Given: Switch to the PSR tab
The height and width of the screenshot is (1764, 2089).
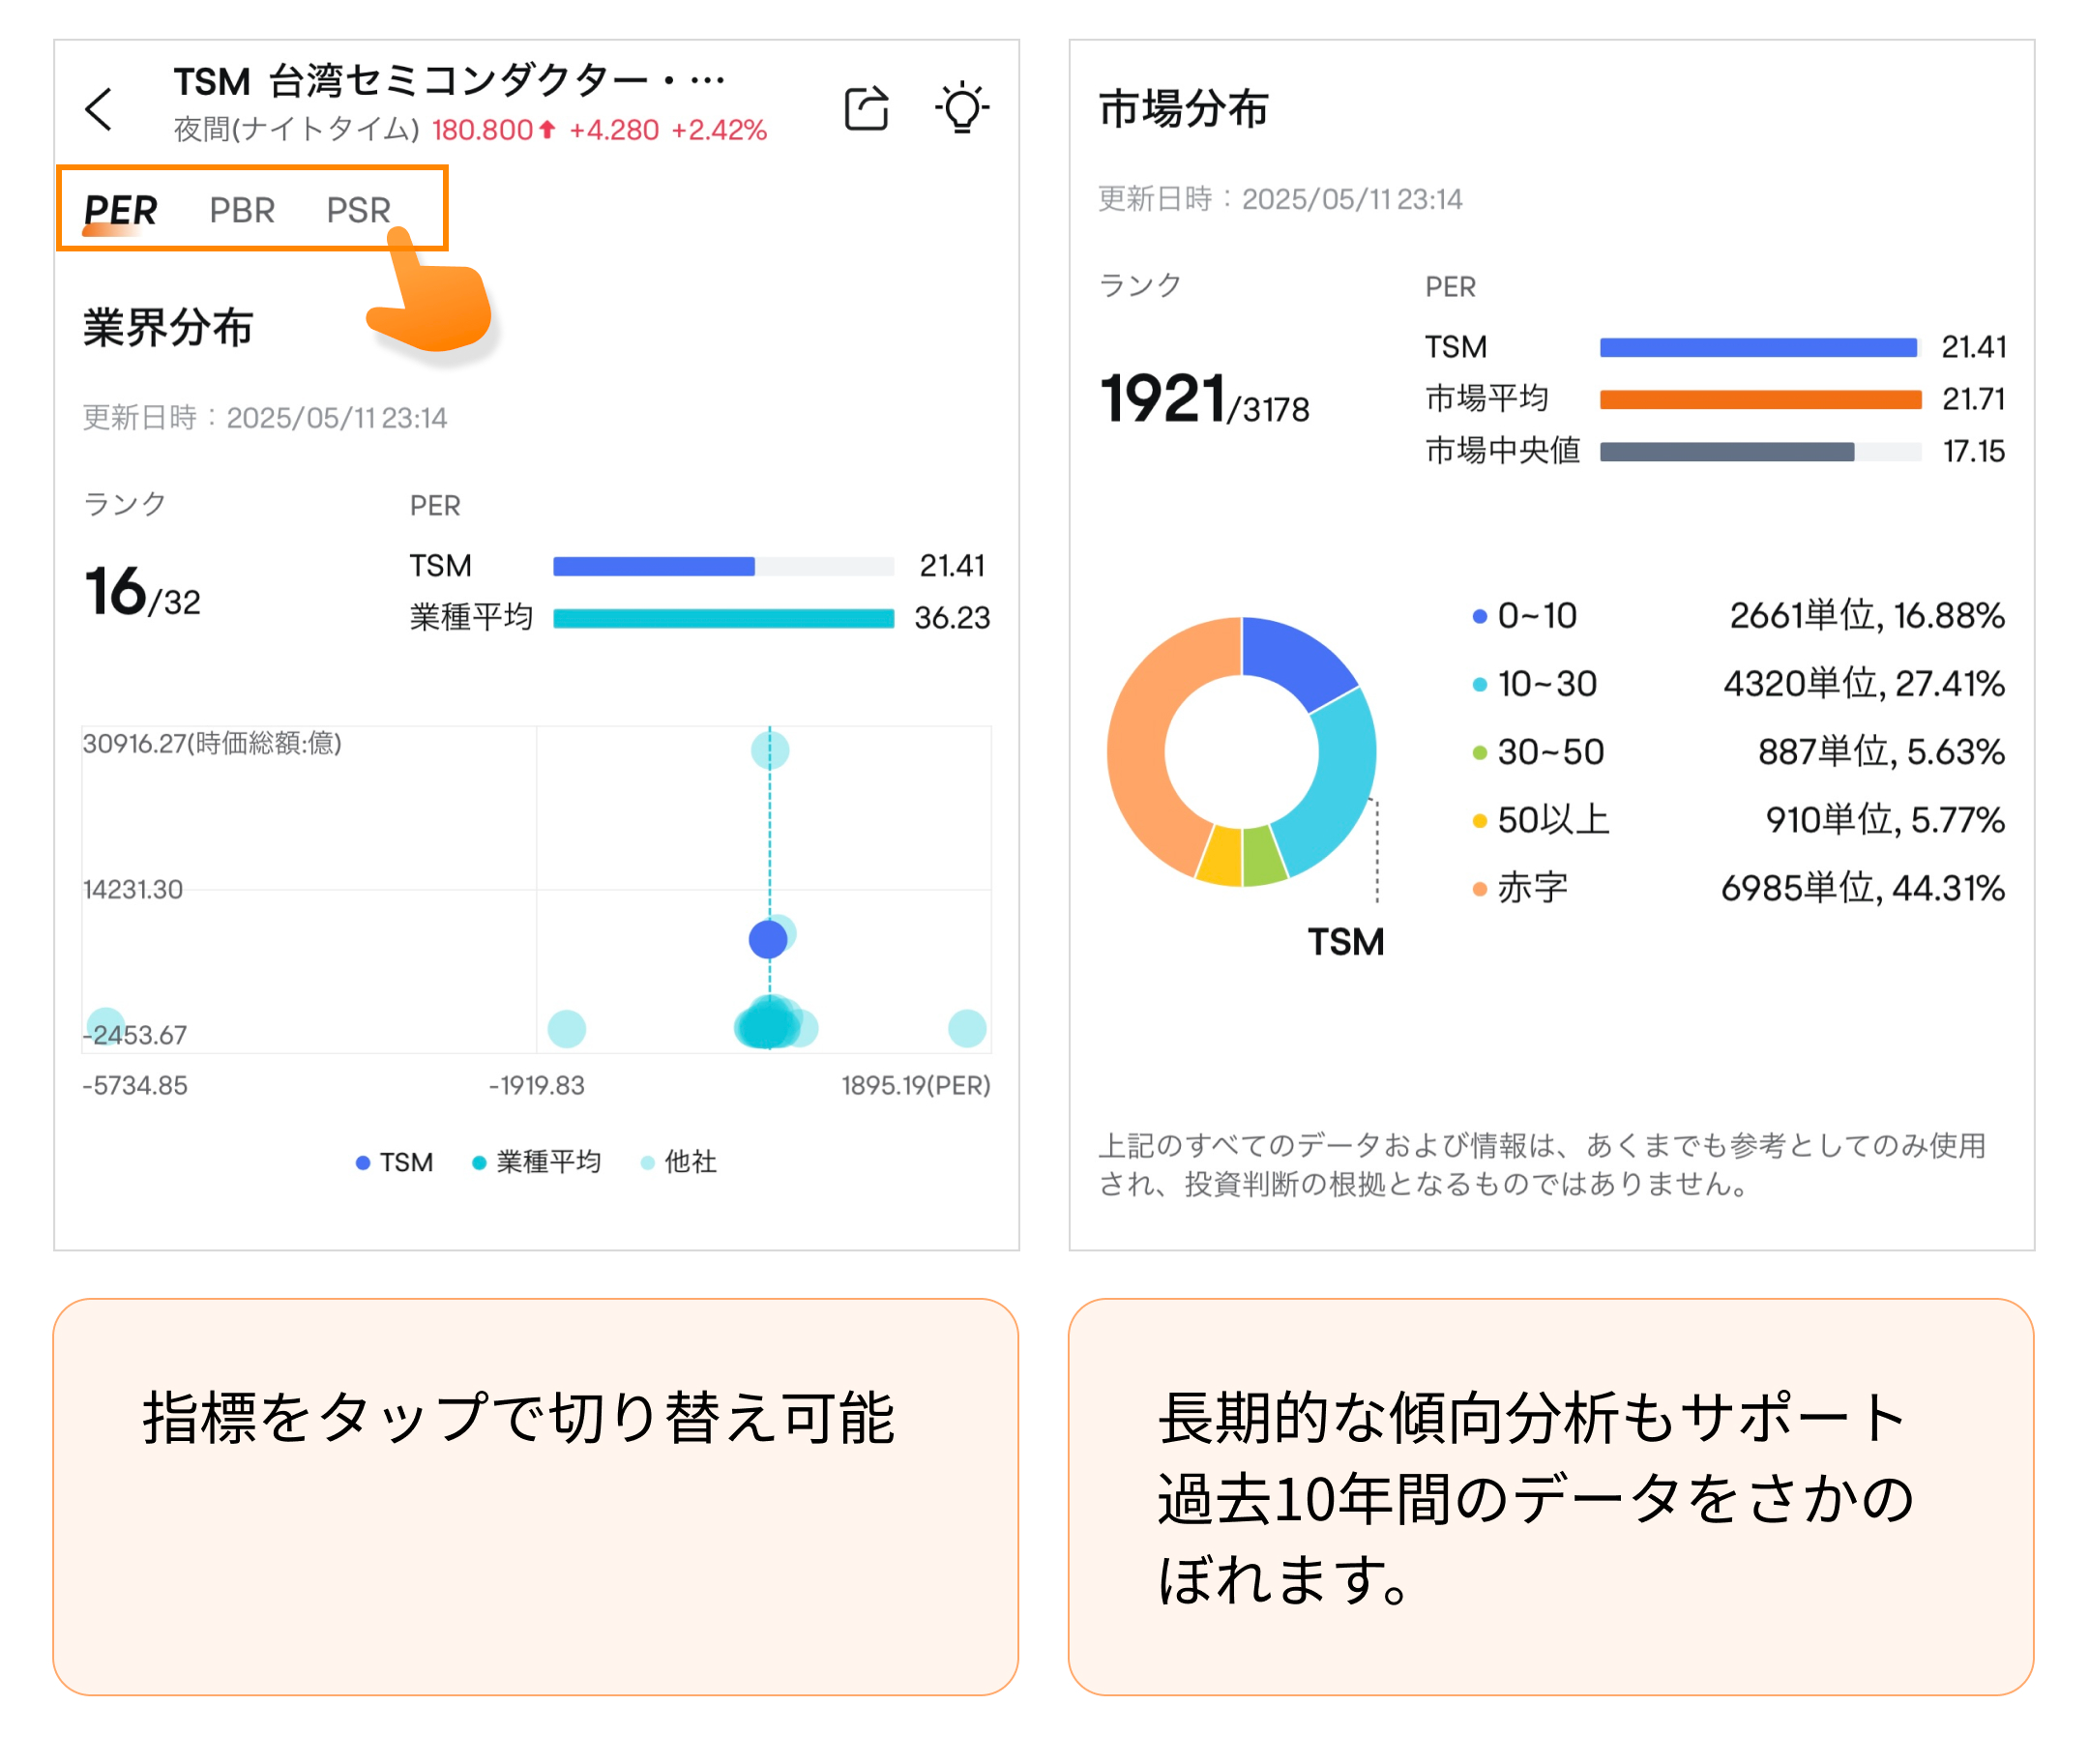Looking at the screenshot, I should [x=358, y=210].
